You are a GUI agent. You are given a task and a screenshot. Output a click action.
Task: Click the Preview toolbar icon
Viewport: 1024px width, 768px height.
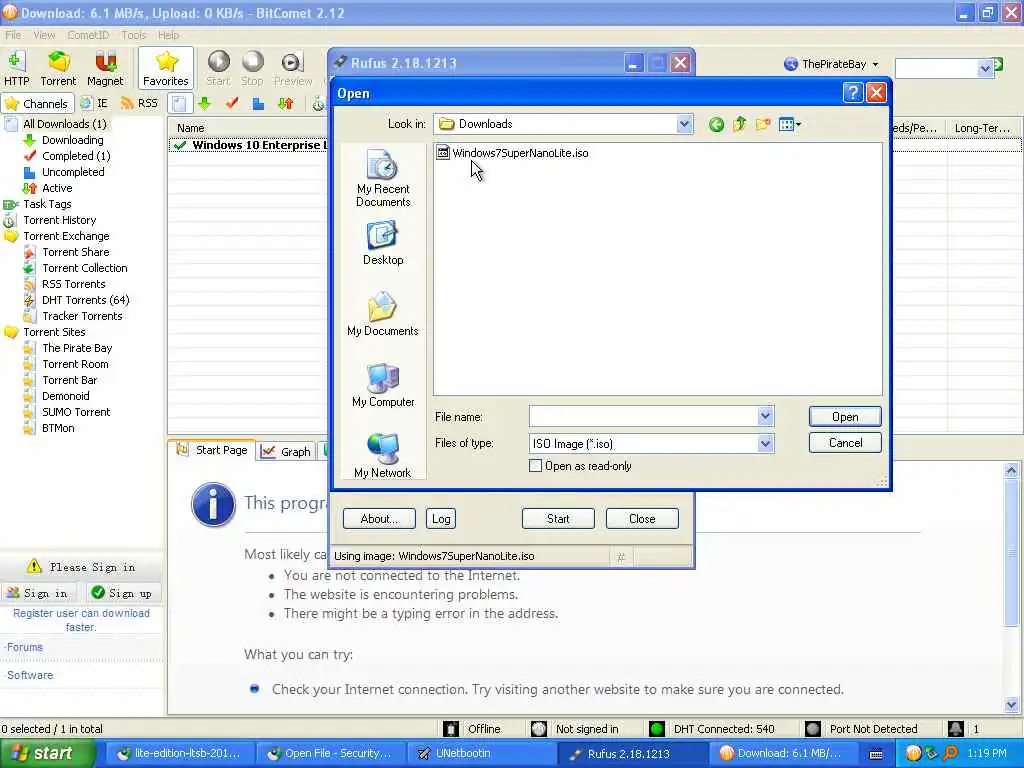[x=293, y=69]
